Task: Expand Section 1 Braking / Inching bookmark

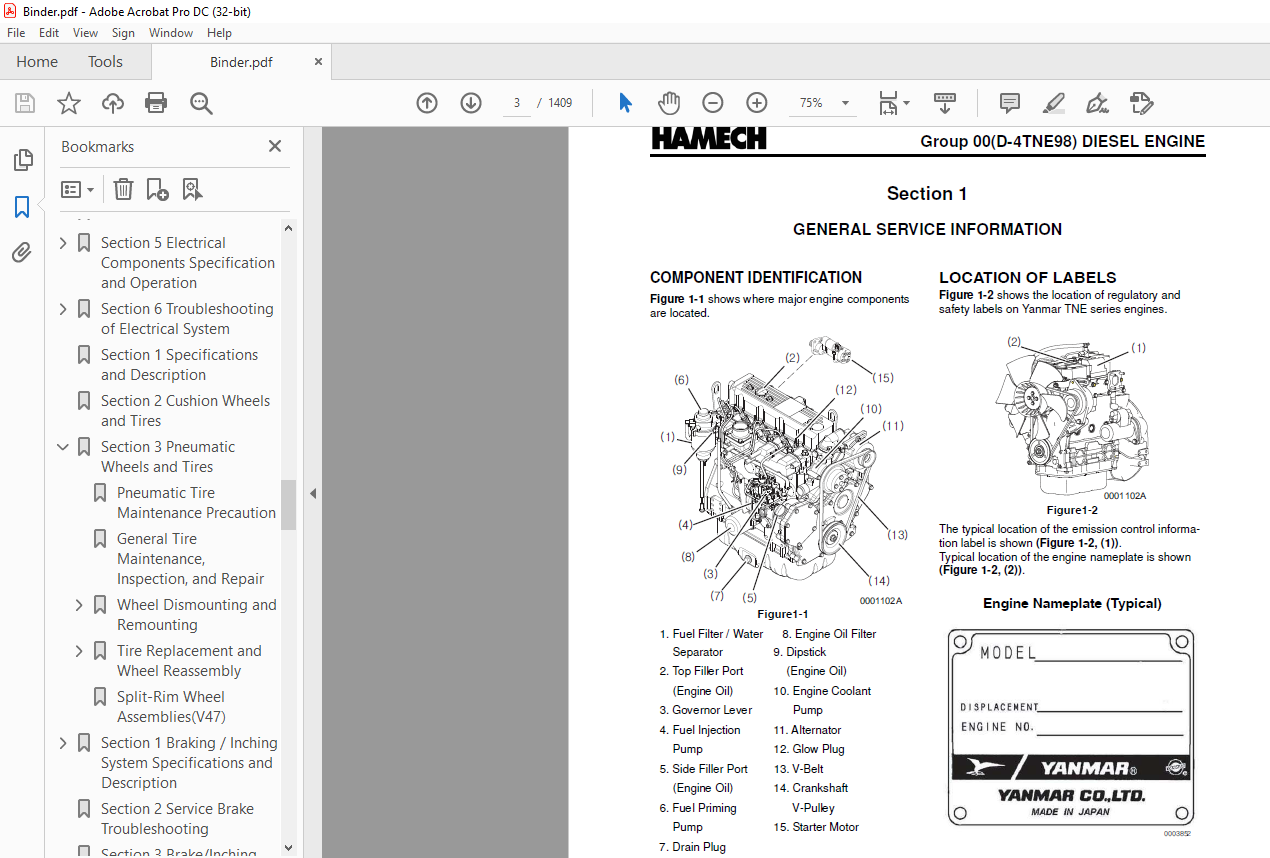Action: 64,743
